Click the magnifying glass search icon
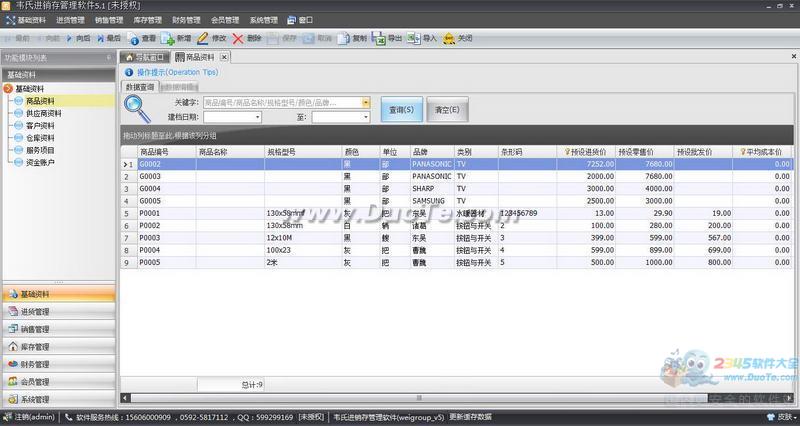Viewport: 800px width, 426px height. (137, 109)
